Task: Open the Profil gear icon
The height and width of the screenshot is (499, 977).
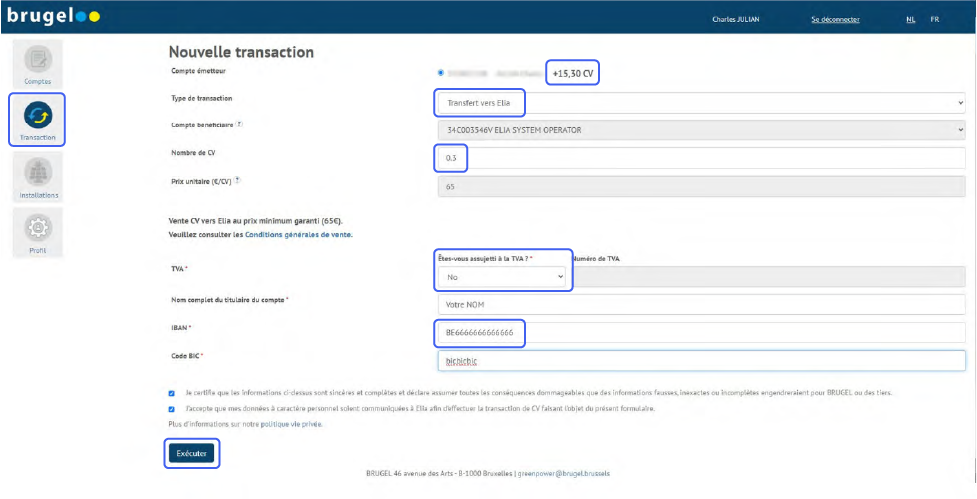Action: coord(37,229)
